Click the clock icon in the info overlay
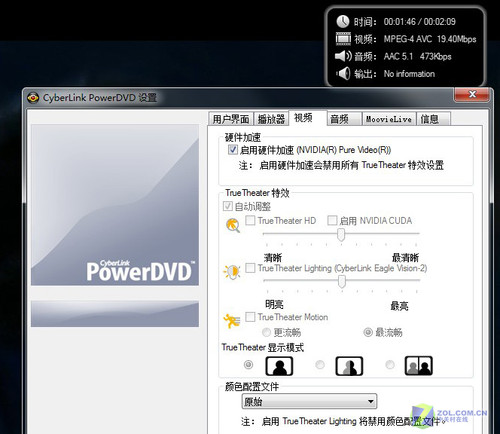 (x=342, y=22)
